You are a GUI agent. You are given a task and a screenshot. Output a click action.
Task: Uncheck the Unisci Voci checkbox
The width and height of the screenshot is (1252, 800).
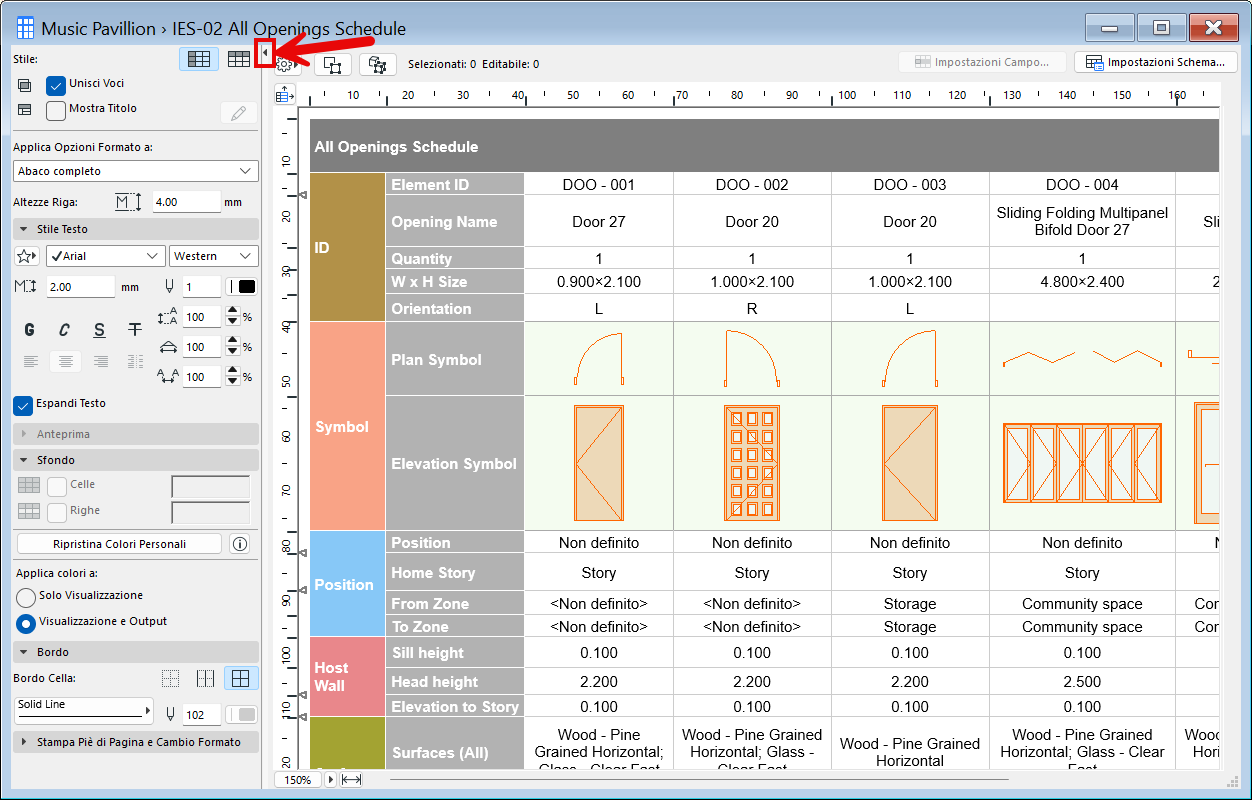click(56, 85)
